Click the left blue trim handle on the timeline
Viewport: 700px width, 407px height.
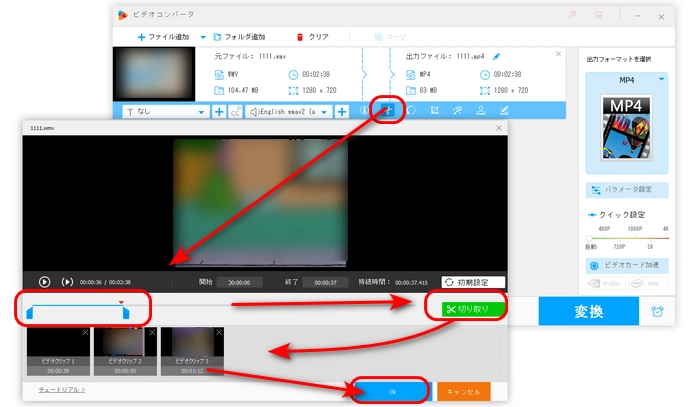click(29, 312)
